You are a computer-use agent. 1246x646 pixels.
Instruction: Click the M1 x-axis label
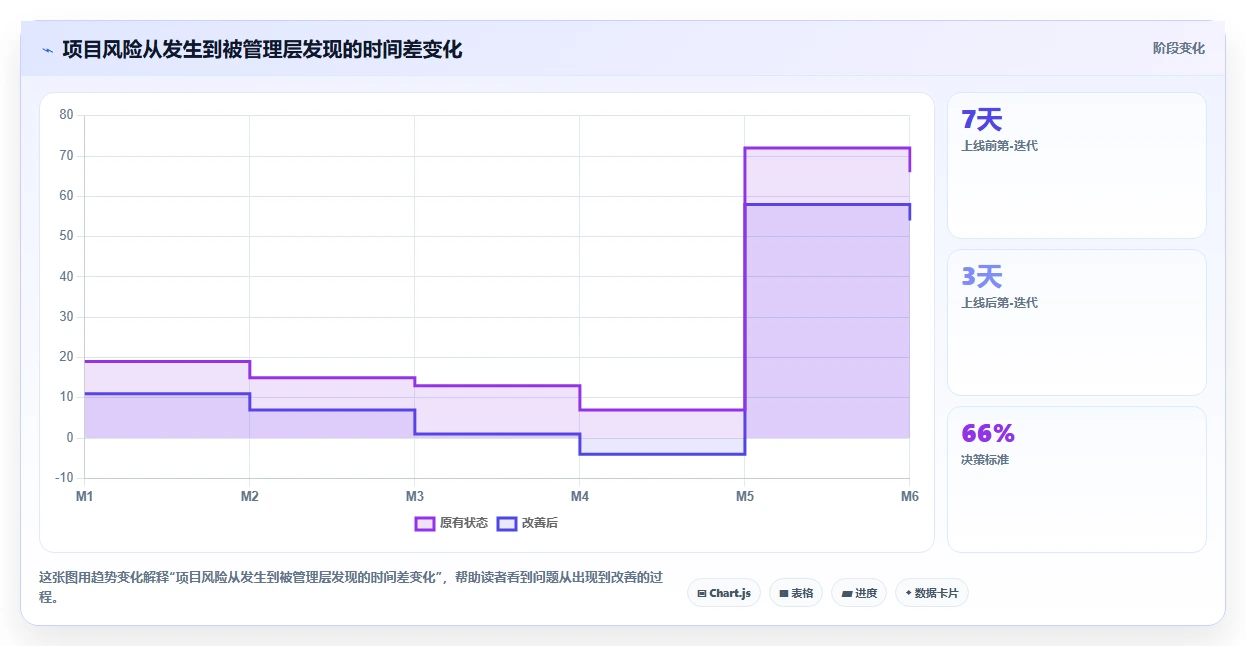[85, 496]
